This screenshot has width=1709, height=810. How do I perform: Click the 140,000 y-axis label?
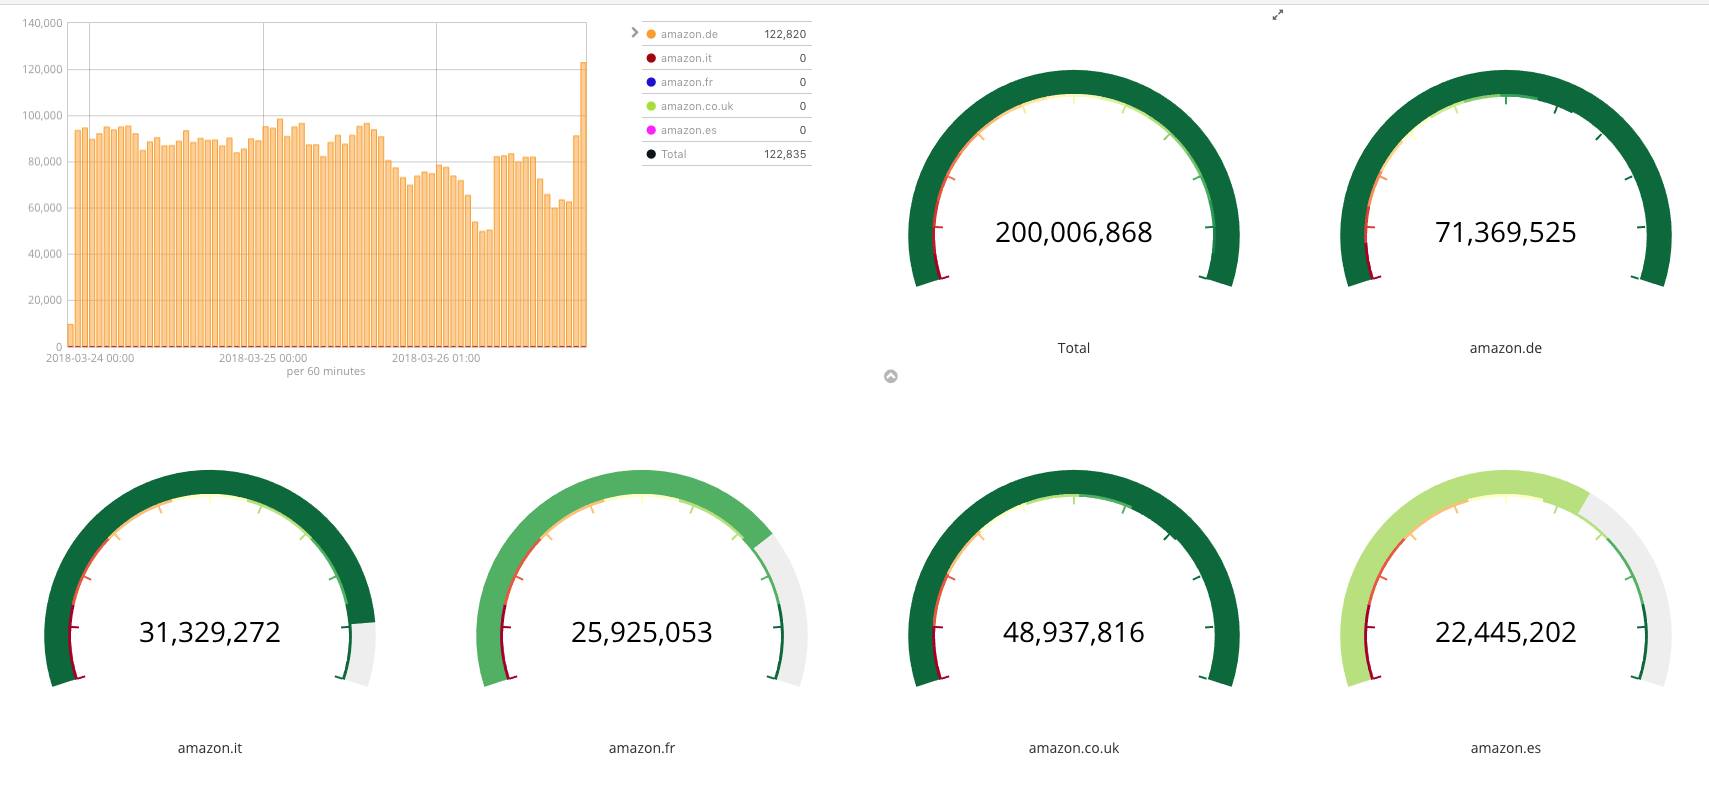(x=42, y=23)
